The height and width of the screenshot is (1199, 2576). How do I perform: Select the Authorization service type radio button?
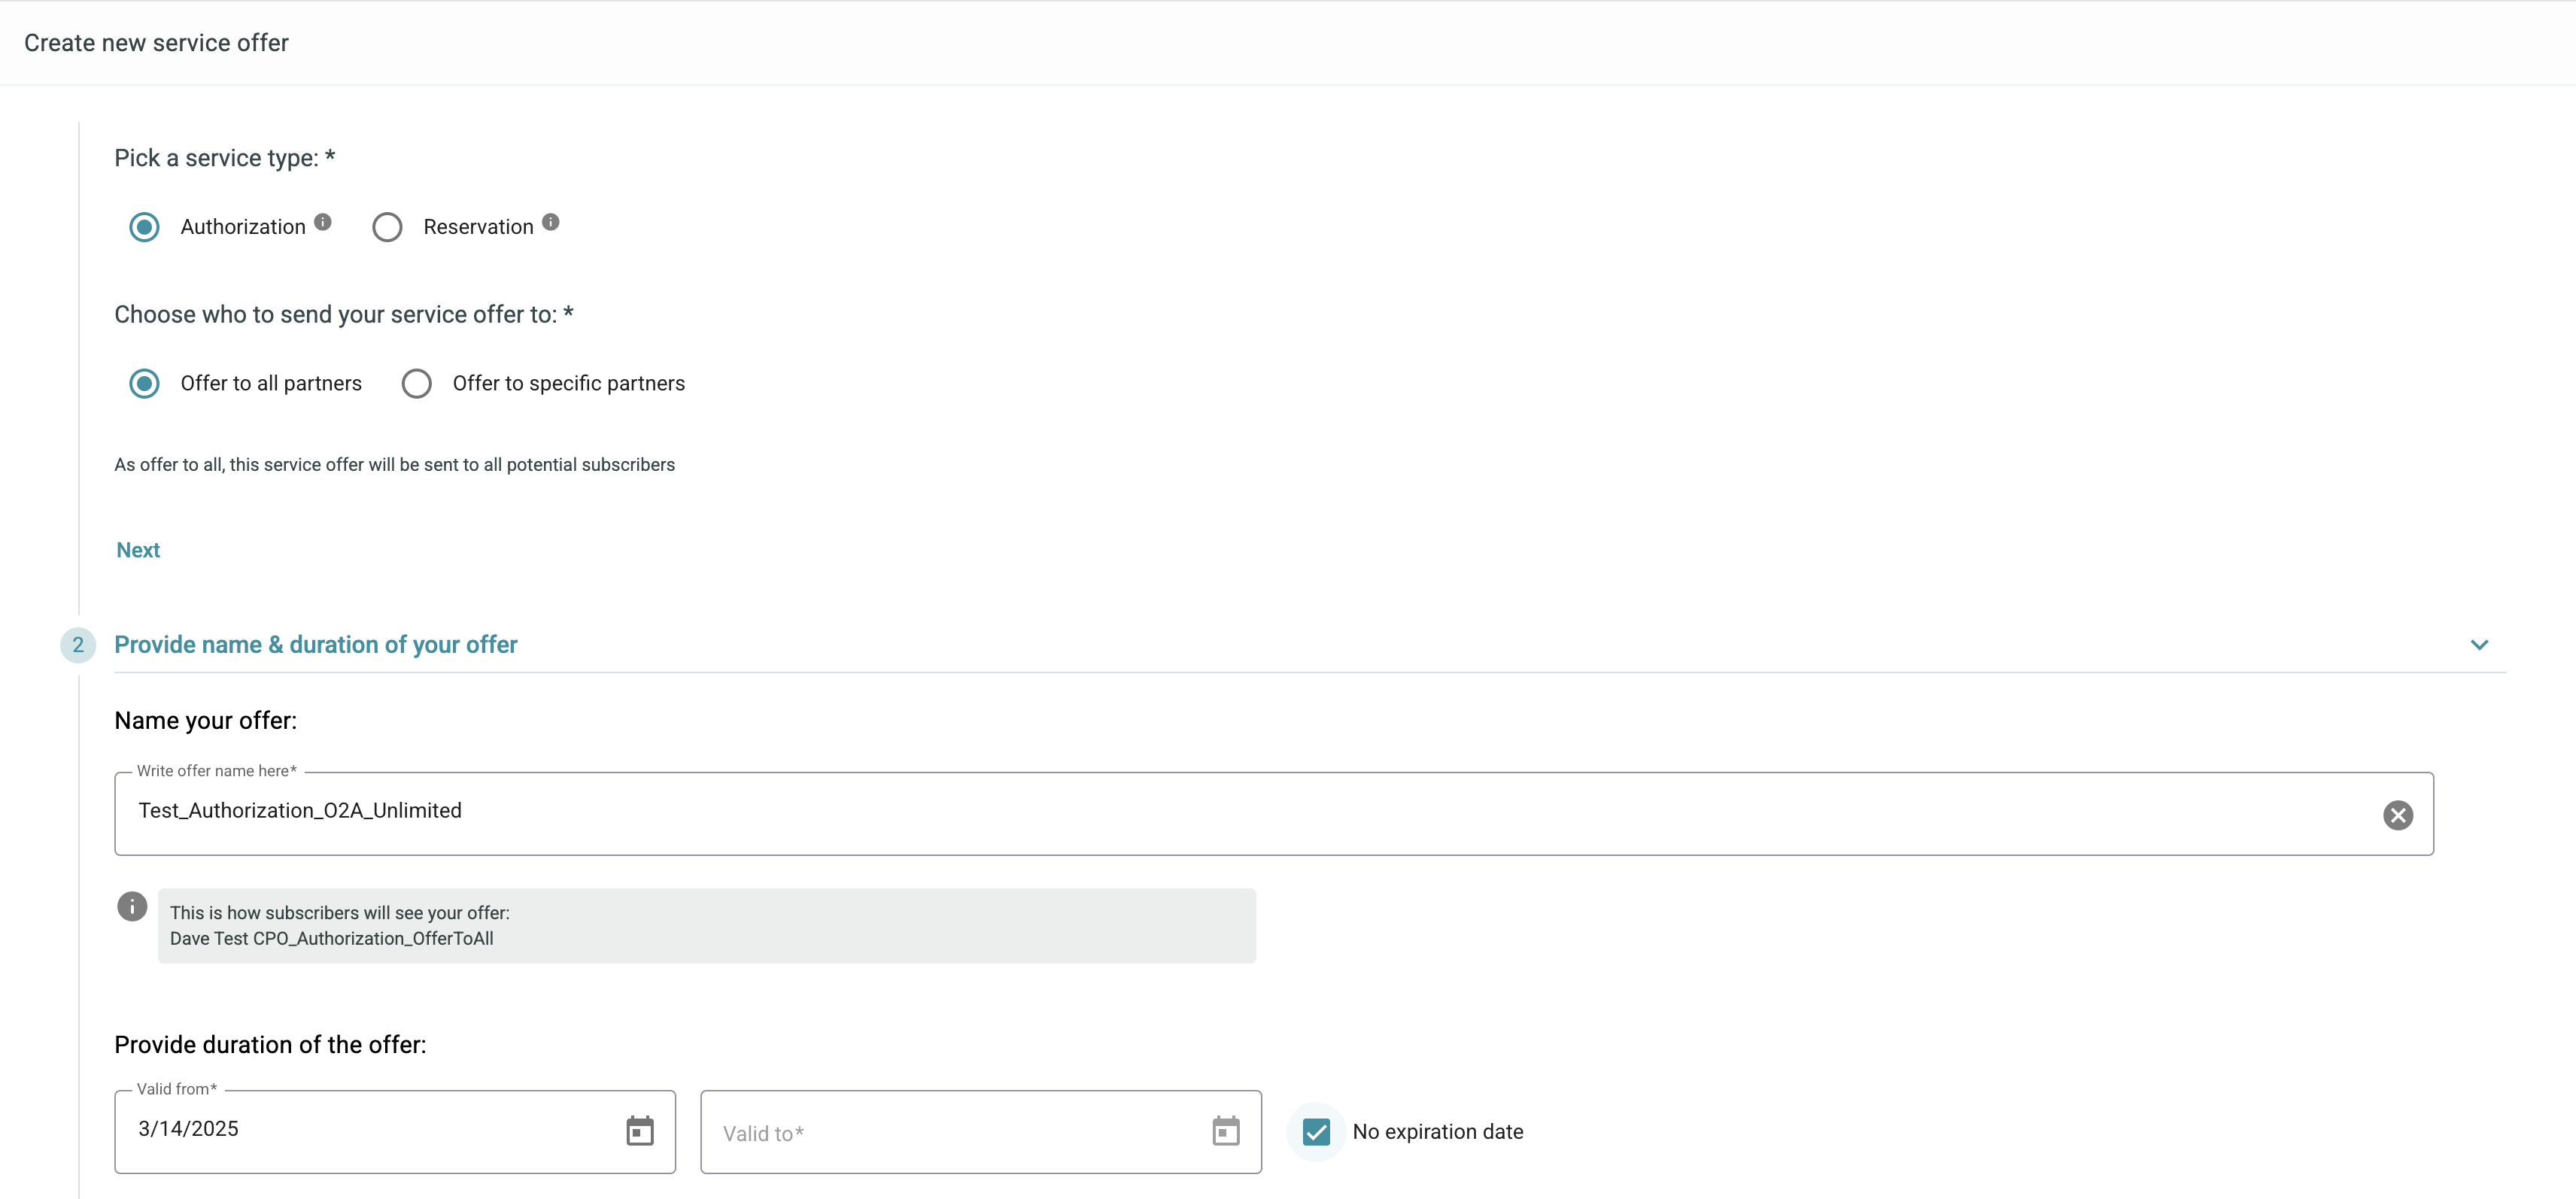point(144,227)
